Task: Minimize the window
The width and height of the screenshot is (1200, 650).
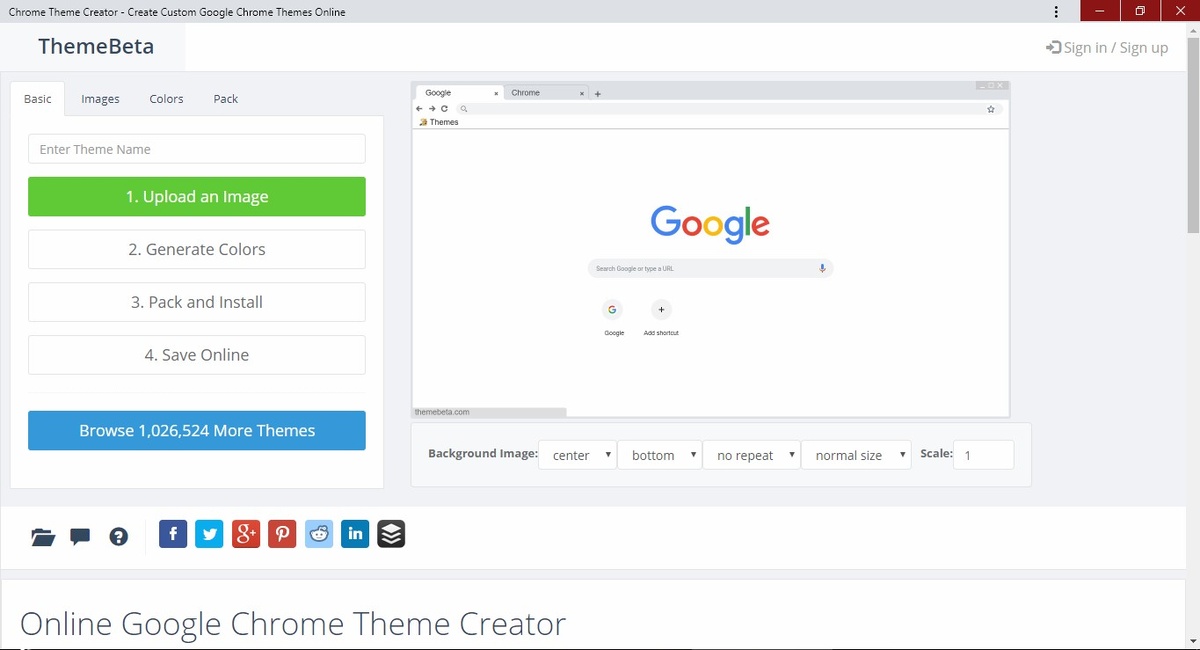Action: click(x=1100, y=11)
